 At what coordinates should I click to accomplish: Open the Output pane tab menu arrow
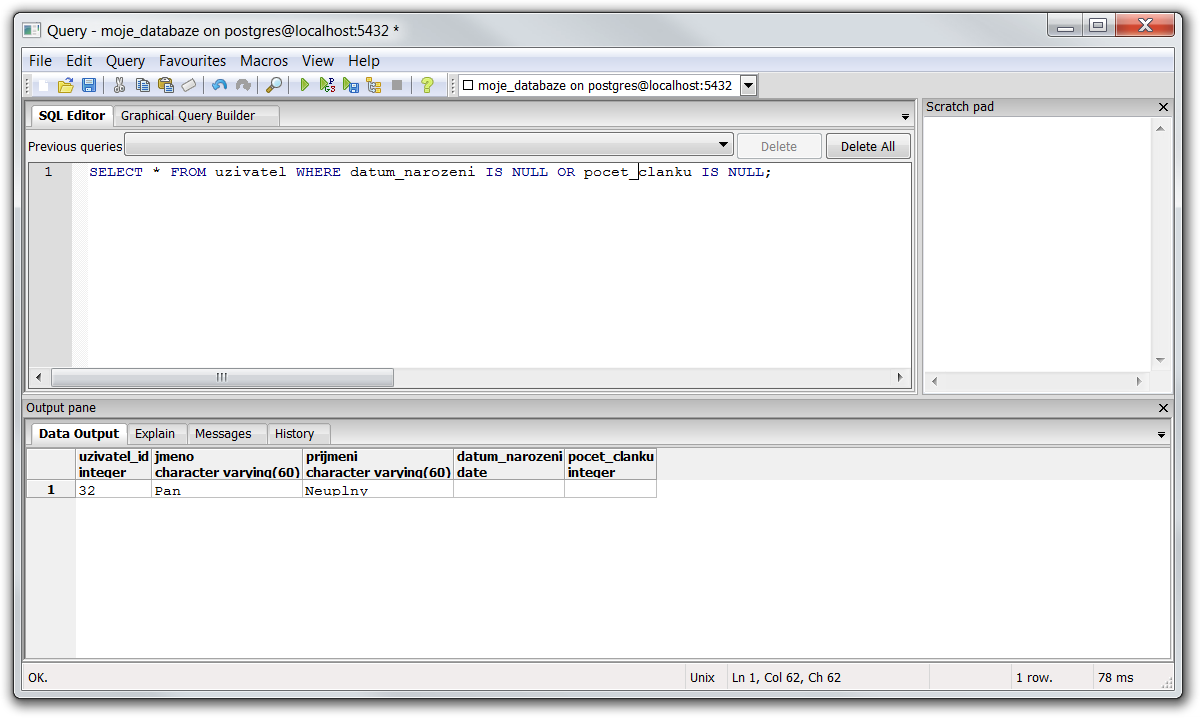pyautogui.click(x=1161, y=435)
